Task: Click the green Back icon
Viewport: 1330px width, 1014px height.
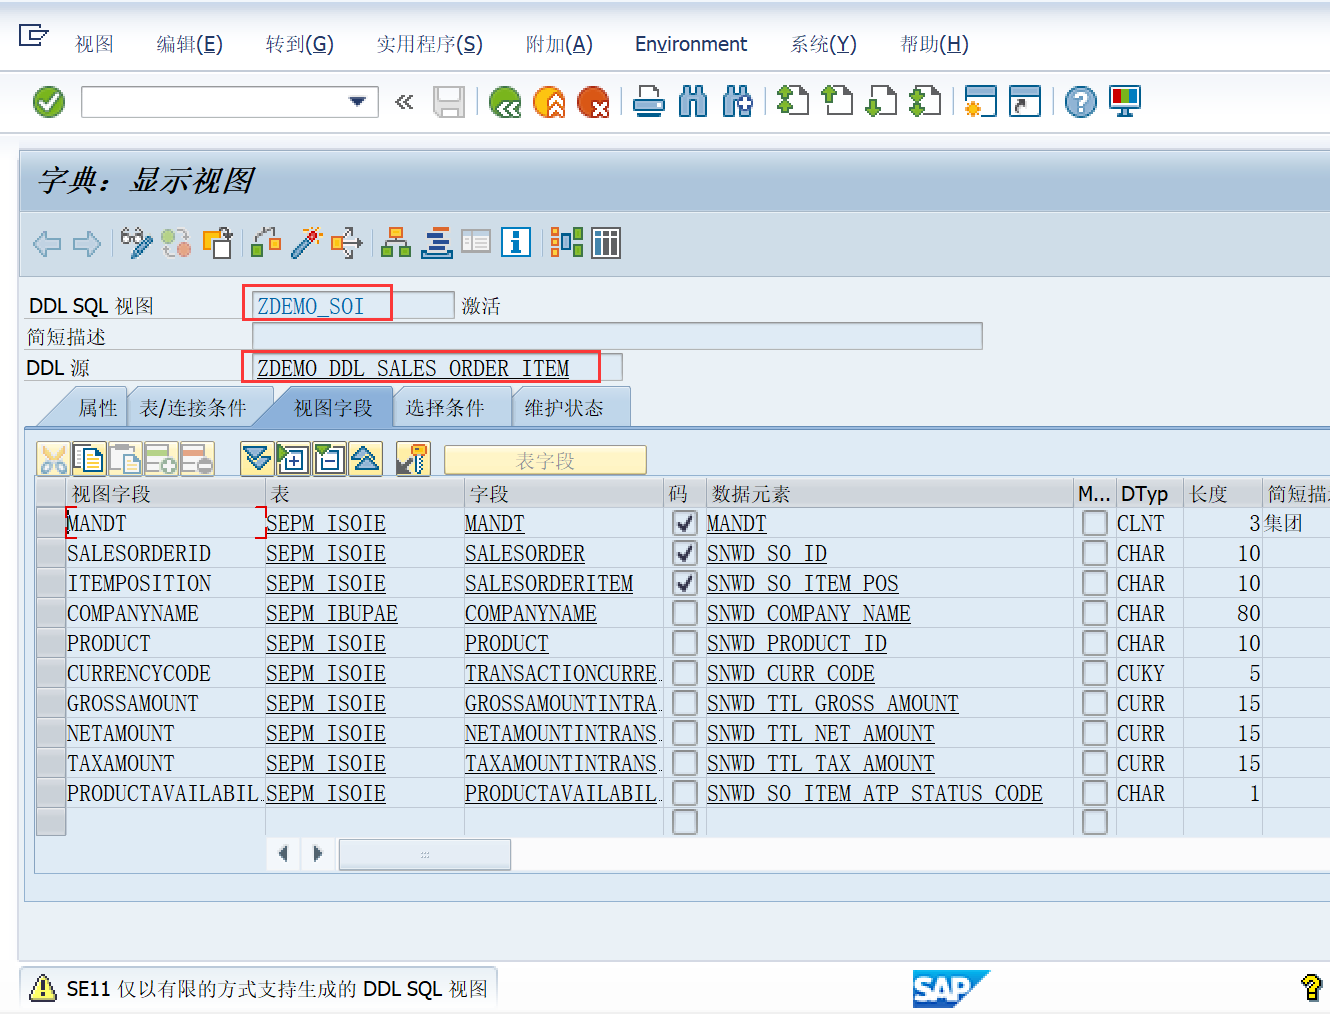Action: click(505, 102)
